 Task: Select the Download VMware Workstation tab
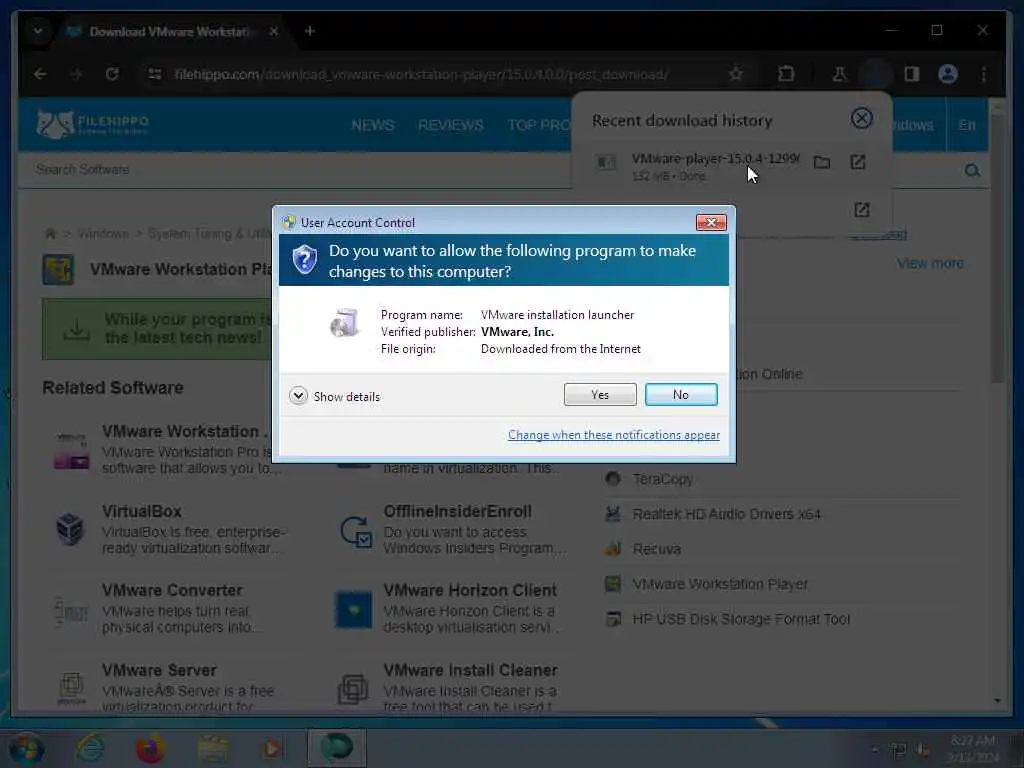tap(170, 31)
